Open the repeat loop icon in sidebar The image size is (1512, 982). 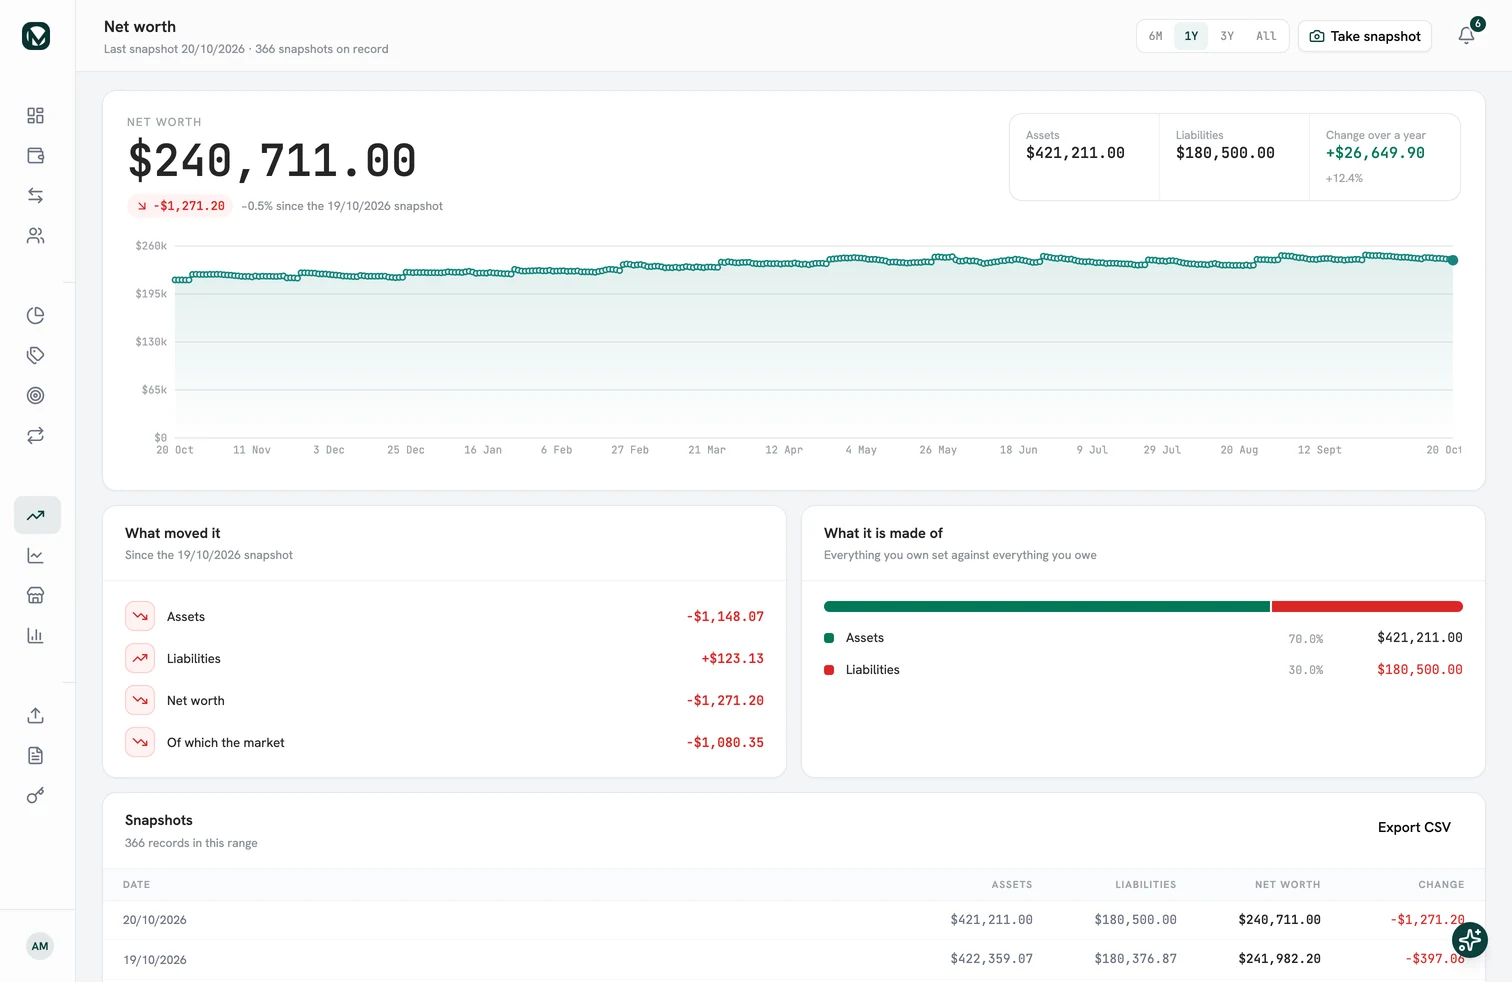tap(36, 436)
